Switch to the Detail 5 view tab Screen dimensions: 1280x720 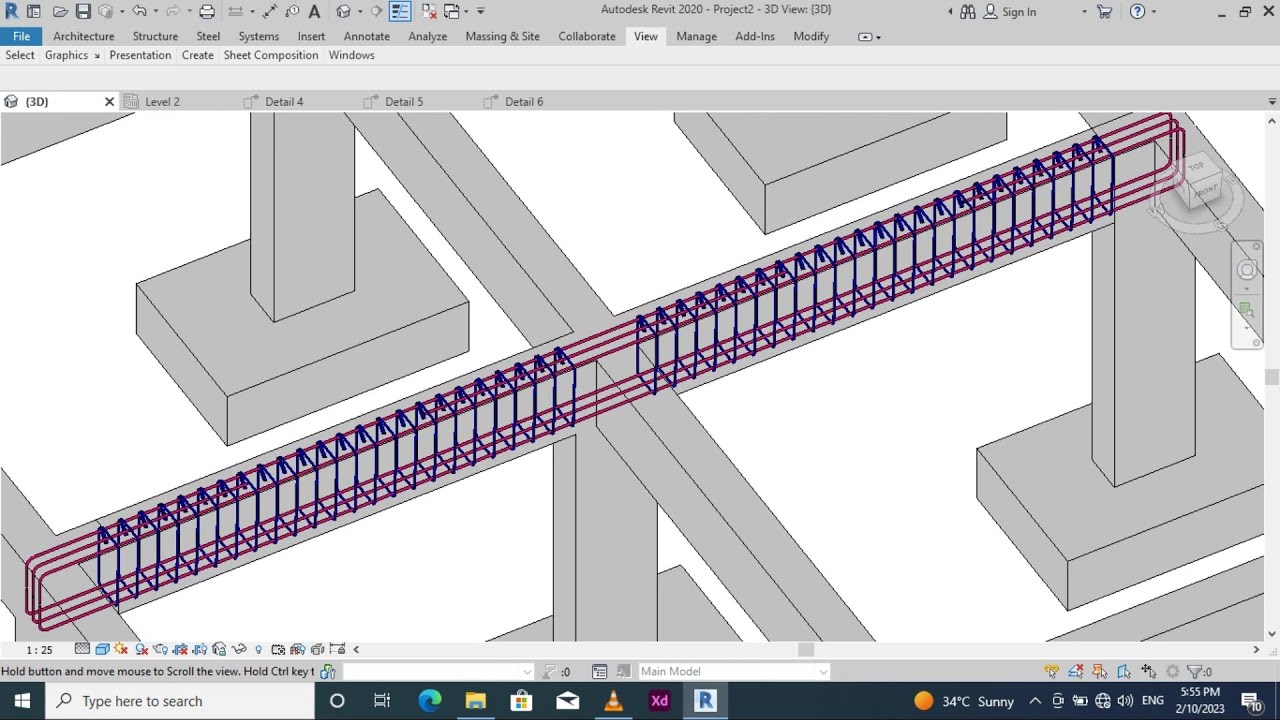(x=404, y=102)
